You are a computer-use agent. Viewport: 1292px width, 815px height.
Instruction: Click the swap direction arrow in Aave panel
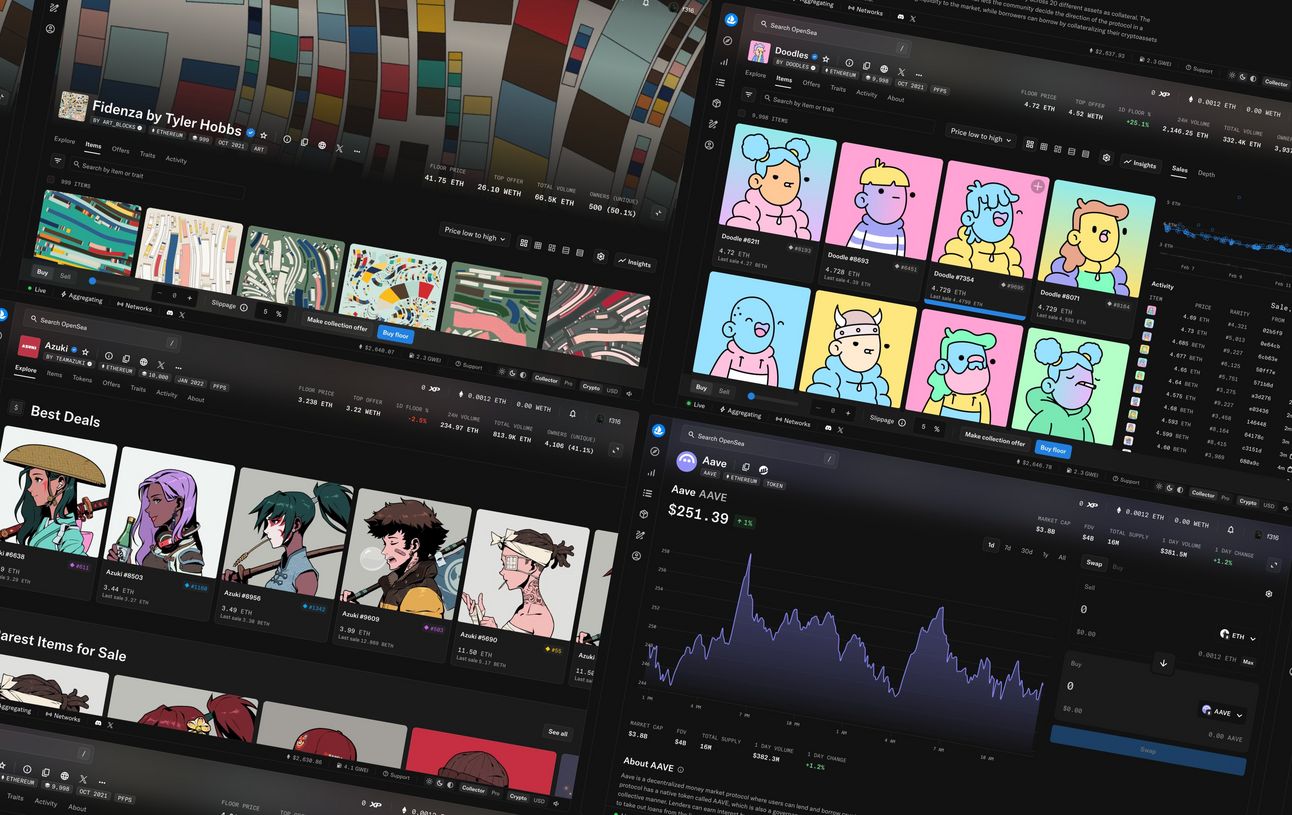(1162, 662)
